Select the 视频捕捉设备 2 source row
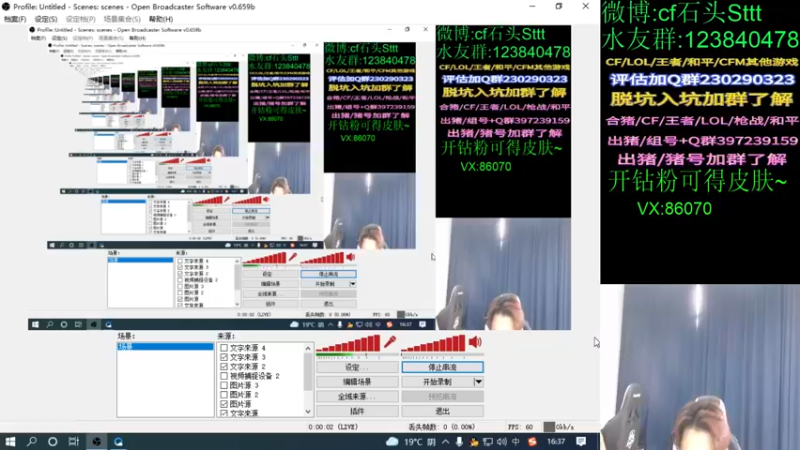The width and height of the screenshot is (800, 450). [254, 376]
